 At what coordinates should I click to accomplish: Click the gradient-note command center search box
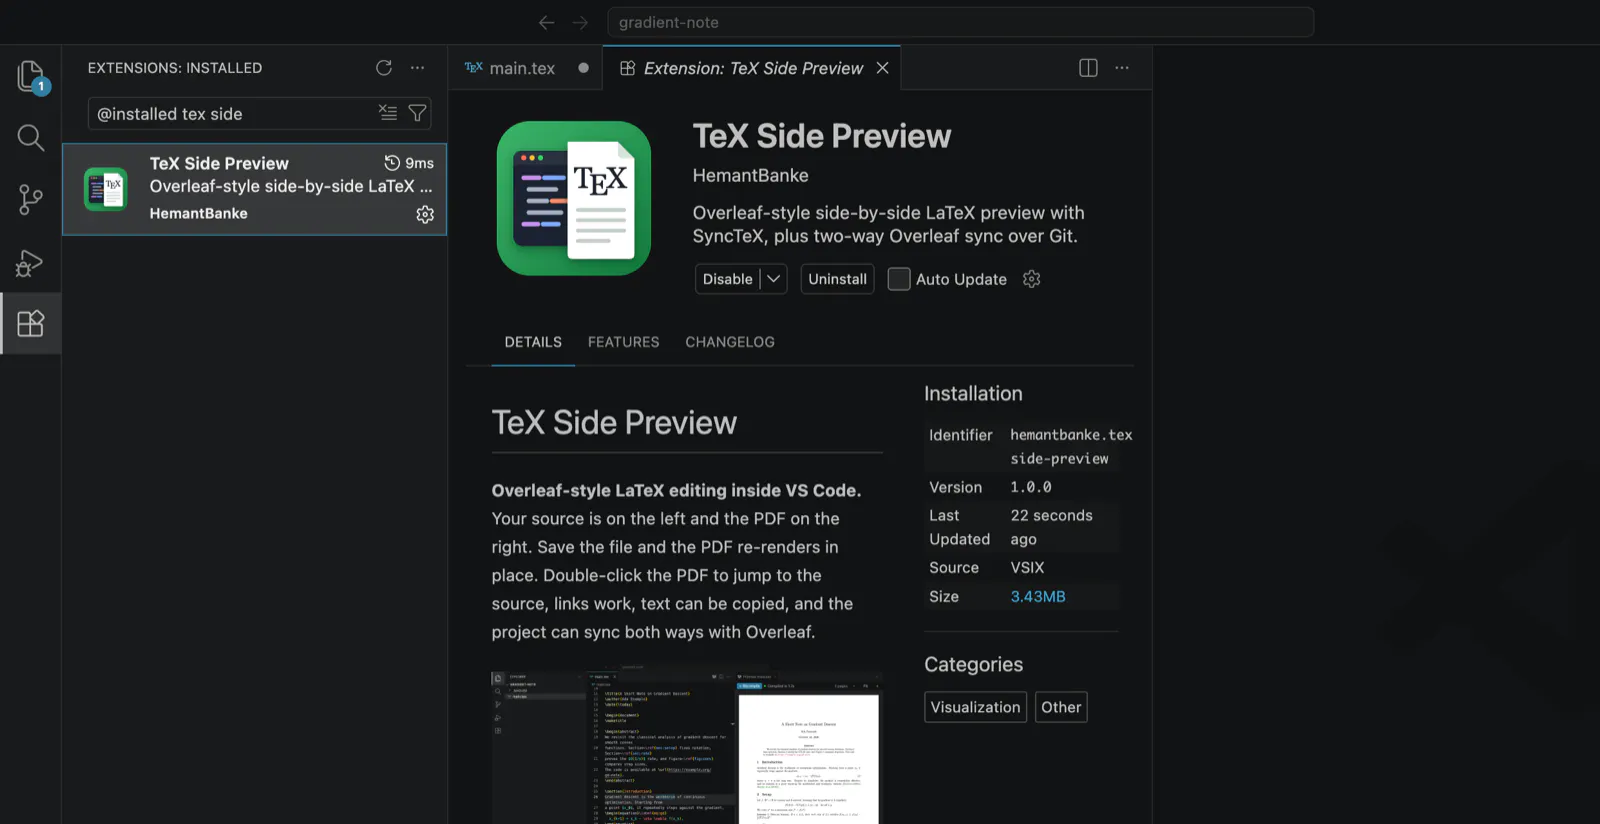(960, 22)
